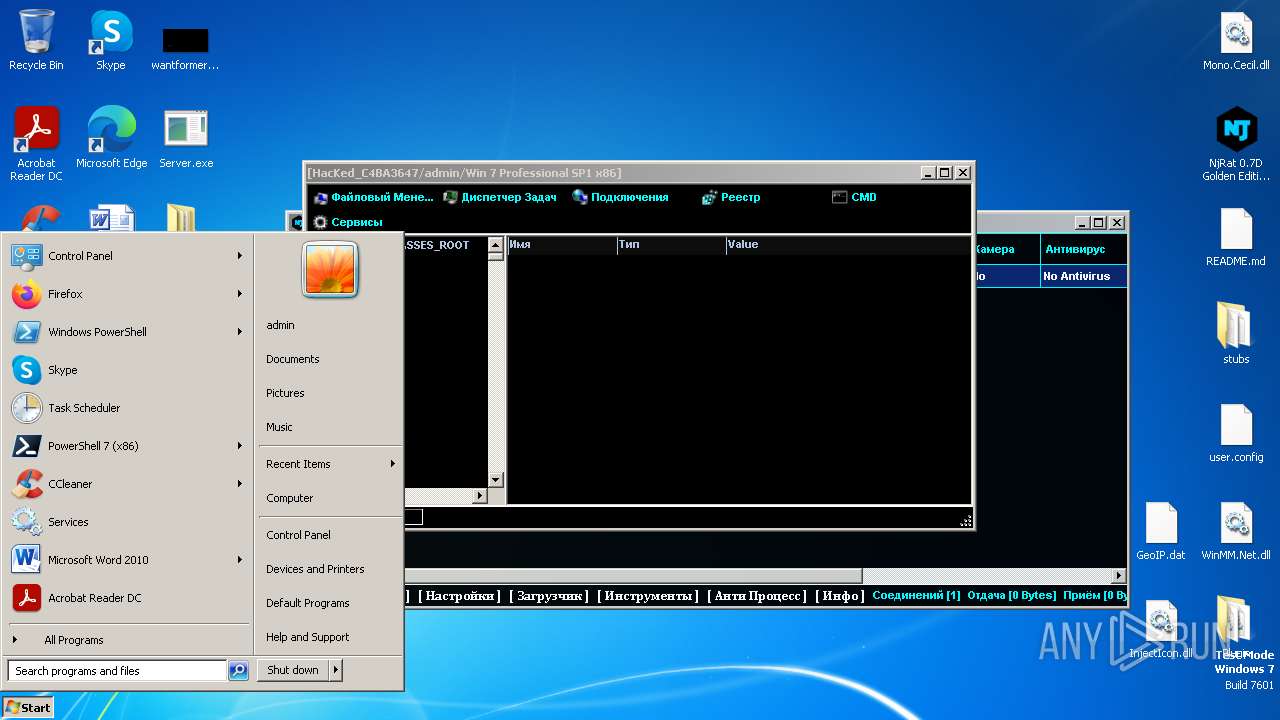
Task: Open Control Panel in Start menu left list
Action: tap(128, 256)
